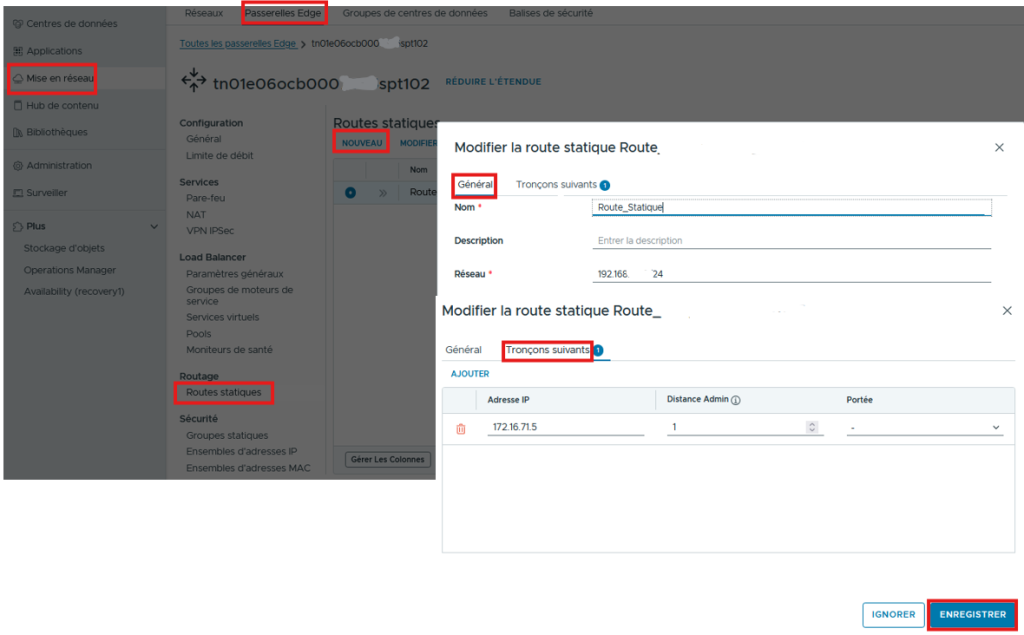Switch to Tronçons suivants tab in the upper dialog
The height and width of the screenshot is (635, 1024).
[x=556, y=185]
